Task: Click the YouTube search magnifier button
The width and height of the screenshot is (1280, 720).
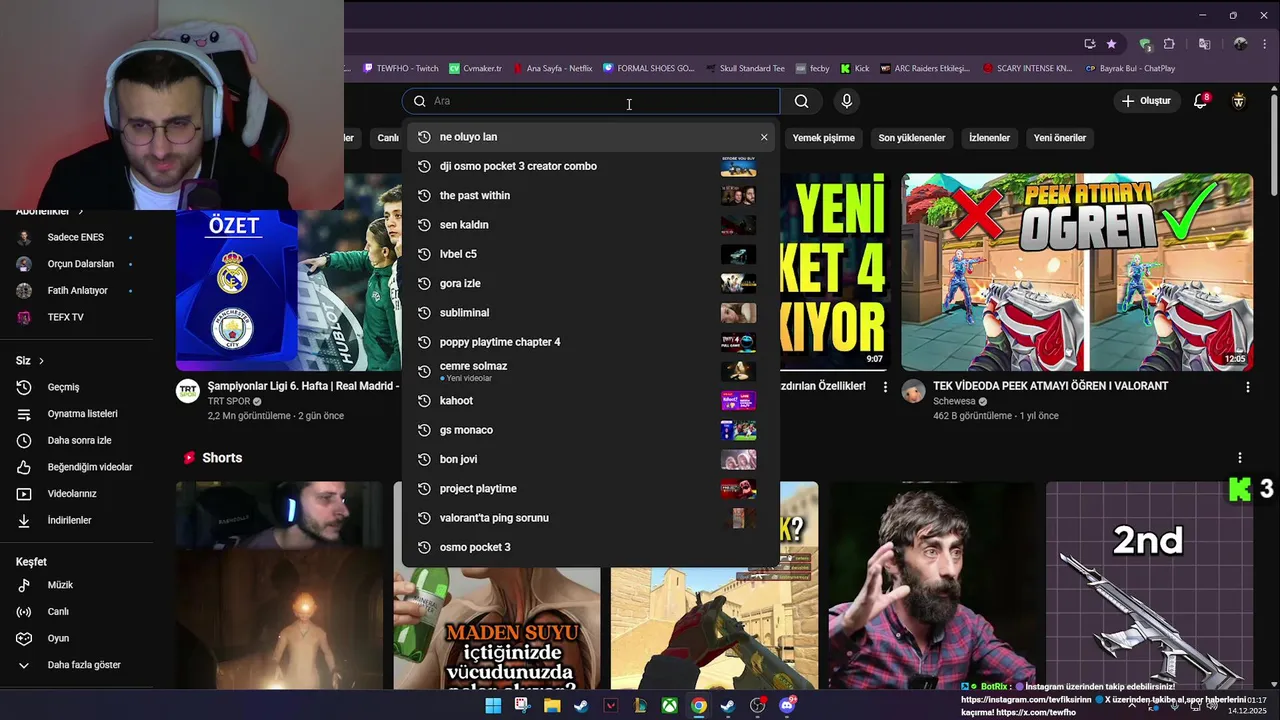Action: [801, 101]
